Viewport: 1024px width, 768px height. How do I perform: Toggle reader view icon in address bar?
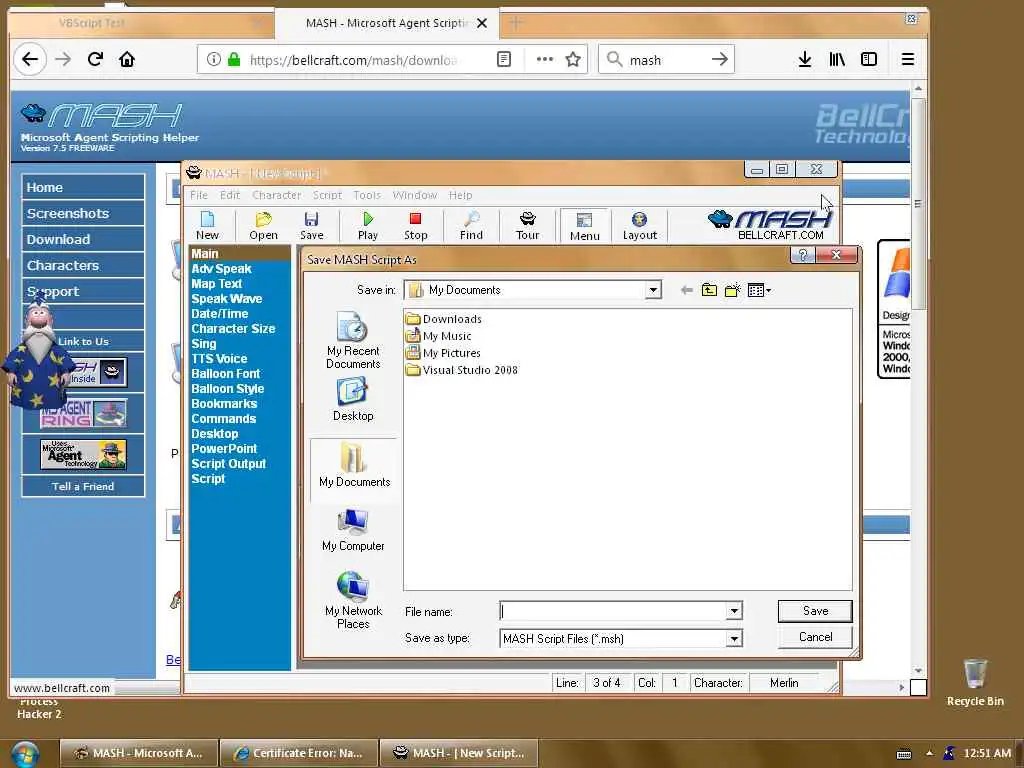click(x=504, y=59)
